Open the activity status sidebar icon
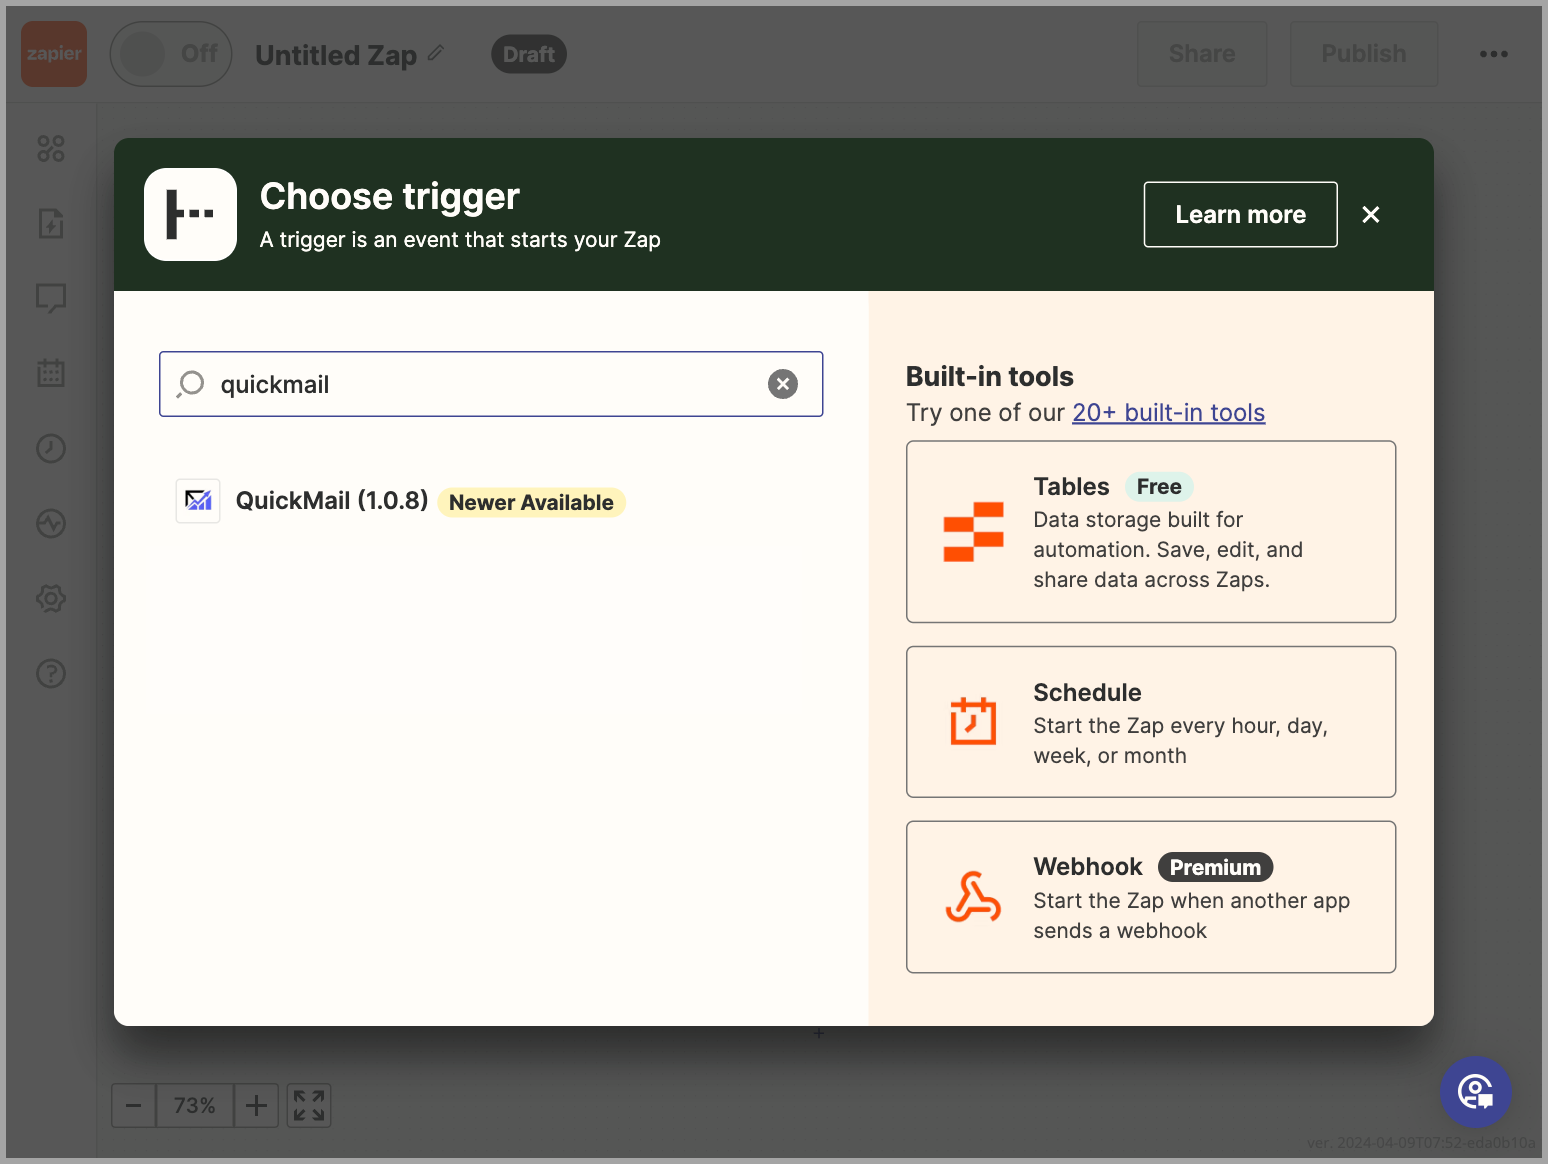 51,523
